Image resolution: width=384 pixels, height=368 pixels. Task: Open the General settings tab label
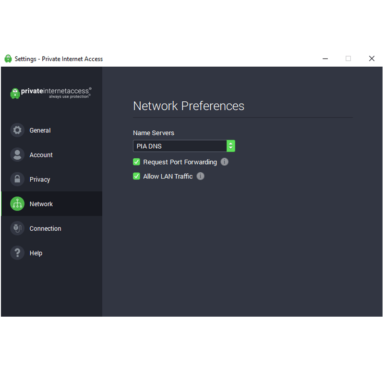(x=40, y=130)
